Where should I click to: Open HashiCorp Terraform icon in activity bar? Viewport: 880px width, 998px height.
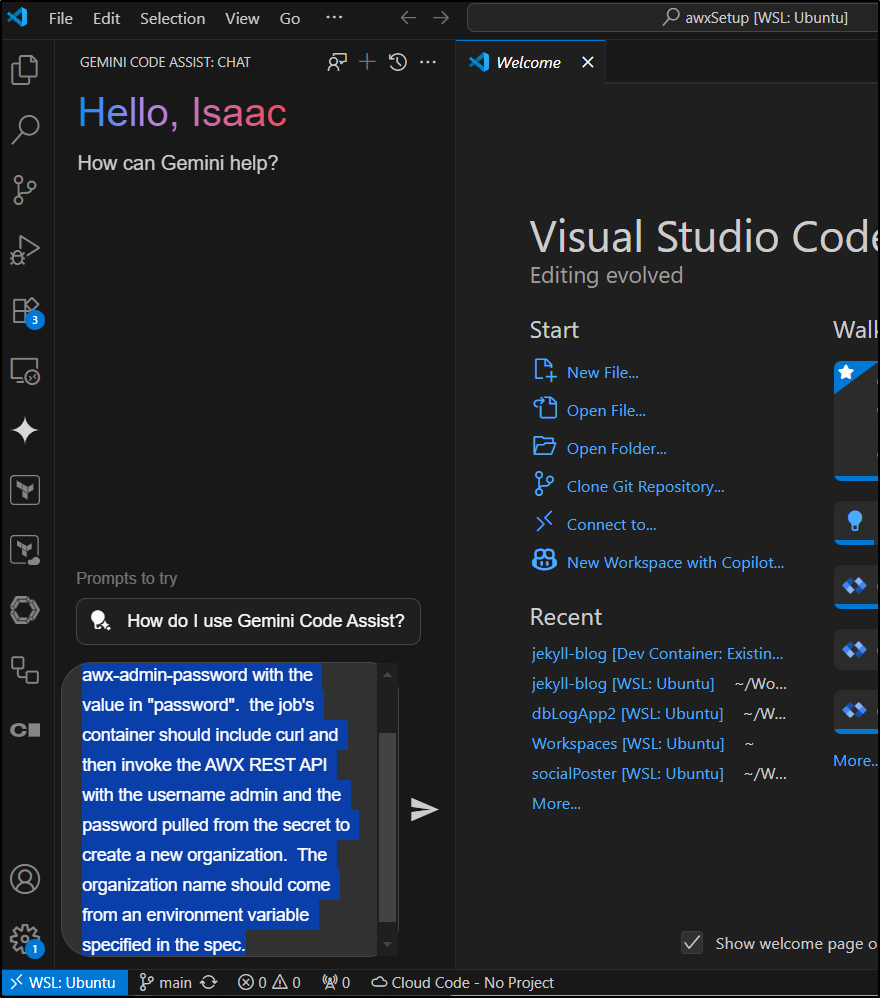[25, 490]
